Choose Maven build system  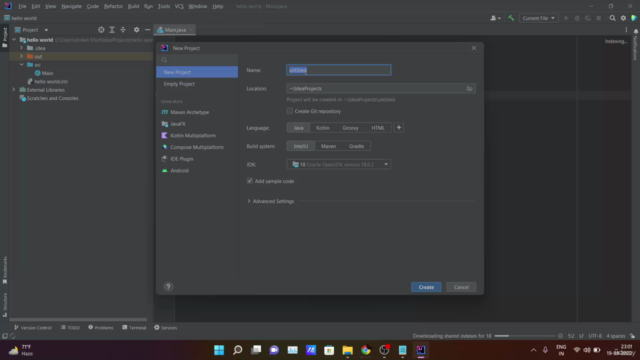point(328,146)
